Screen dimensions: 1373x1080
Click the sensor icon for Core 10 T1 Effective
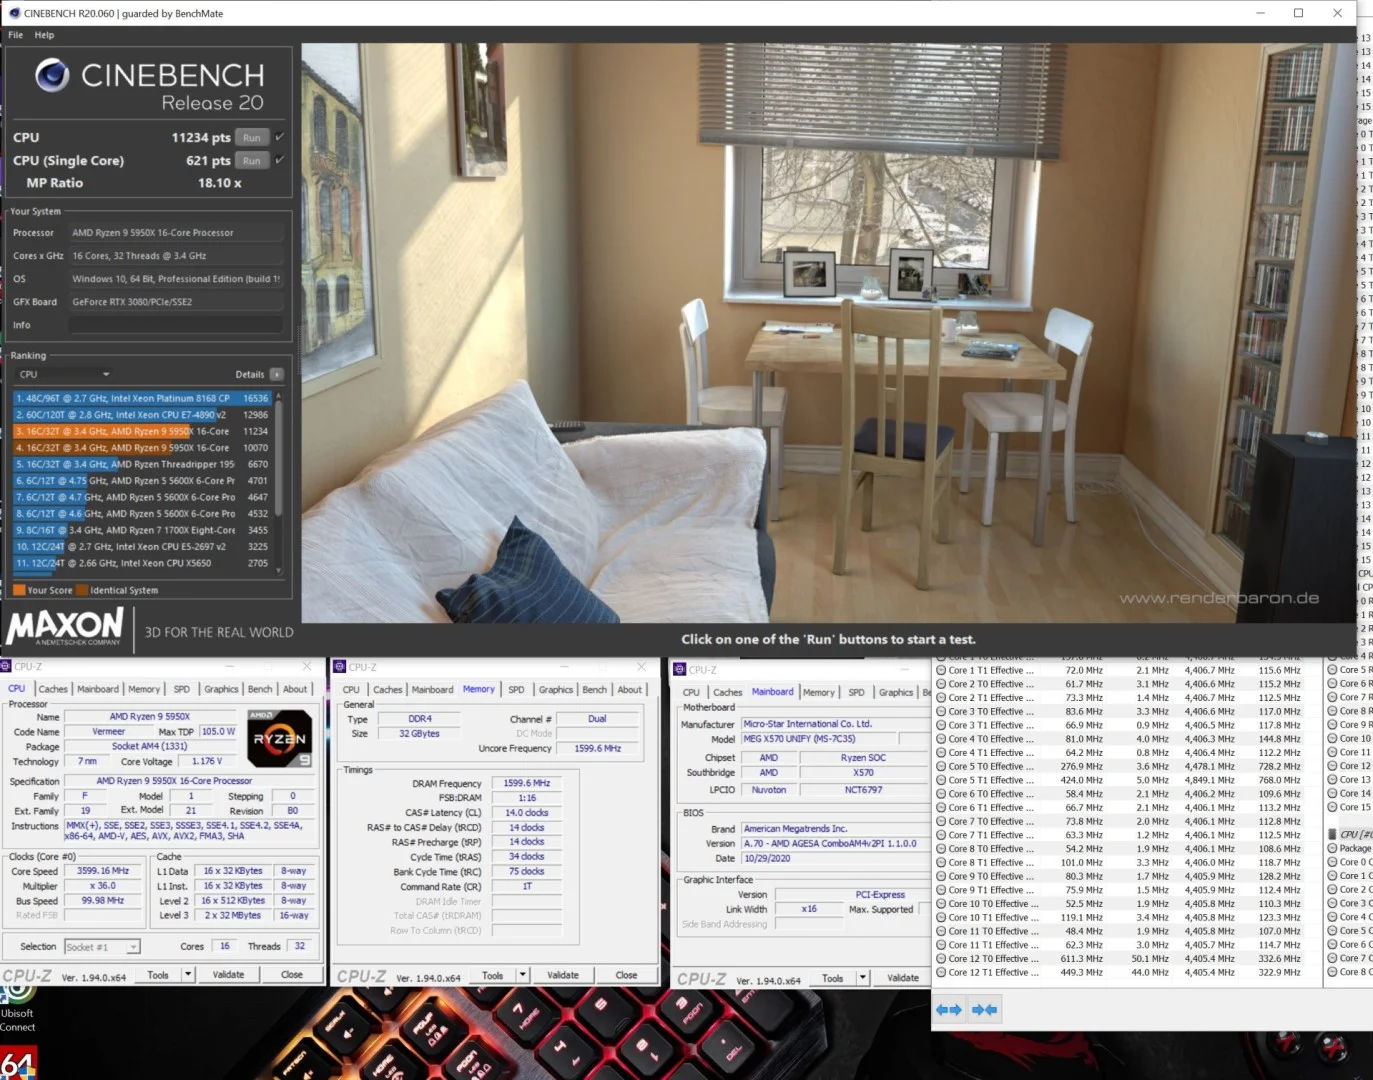point(940,917)
